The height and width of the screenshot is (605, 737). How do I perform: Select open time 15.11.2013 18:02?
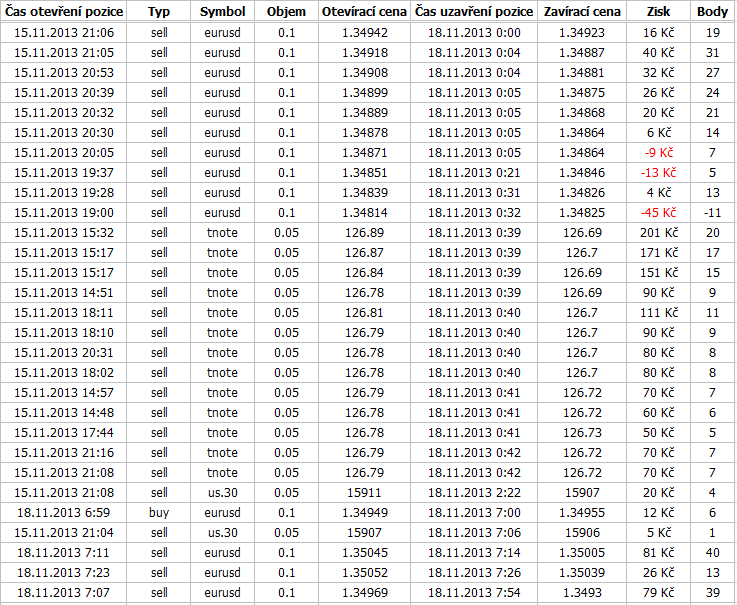(x=64, y=373)
